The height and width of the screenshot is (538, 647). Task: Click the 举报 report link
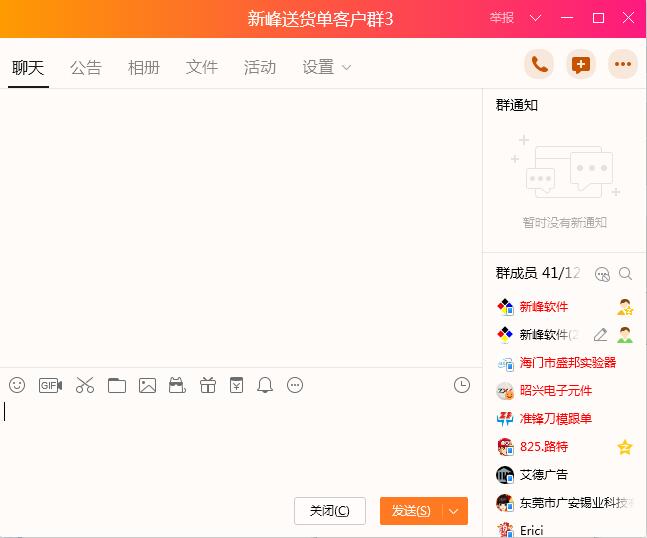click(x=502, y=18)
